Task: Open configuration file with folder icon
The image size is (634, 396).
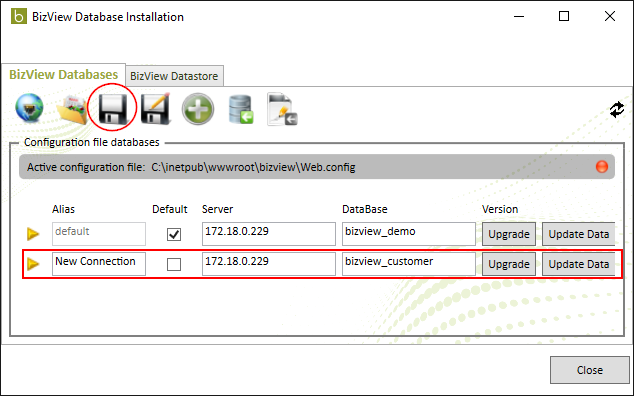Action: tap(72, 109)
